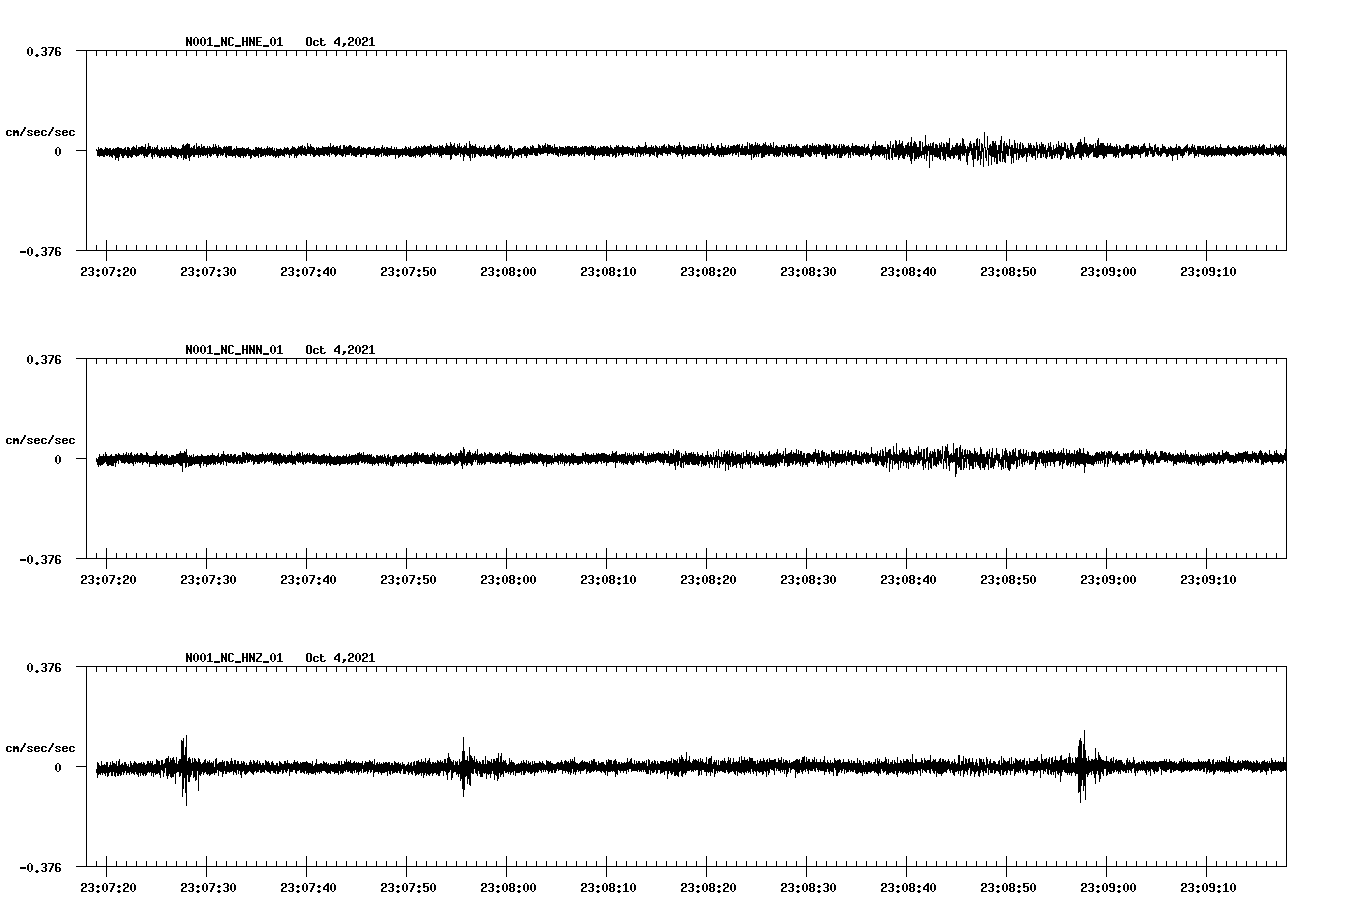Select the 0.376 upper limit on HNE plot

coord(43,51)
